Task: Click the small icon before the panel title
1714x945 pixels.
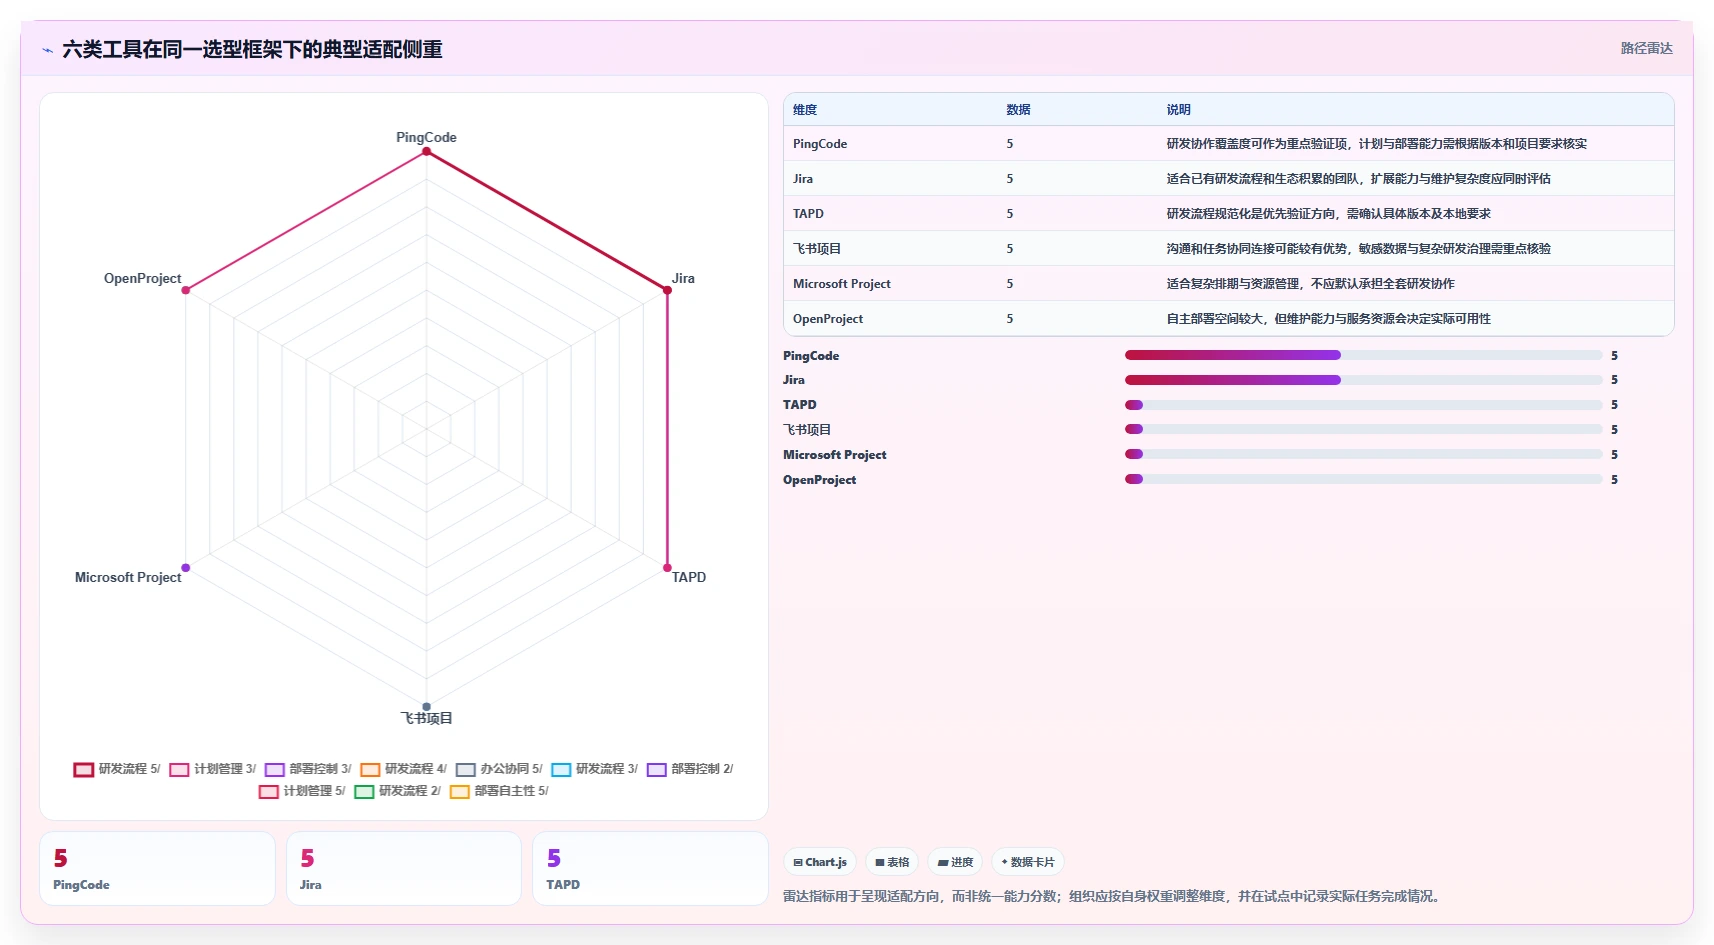Action: pos(47,50)
